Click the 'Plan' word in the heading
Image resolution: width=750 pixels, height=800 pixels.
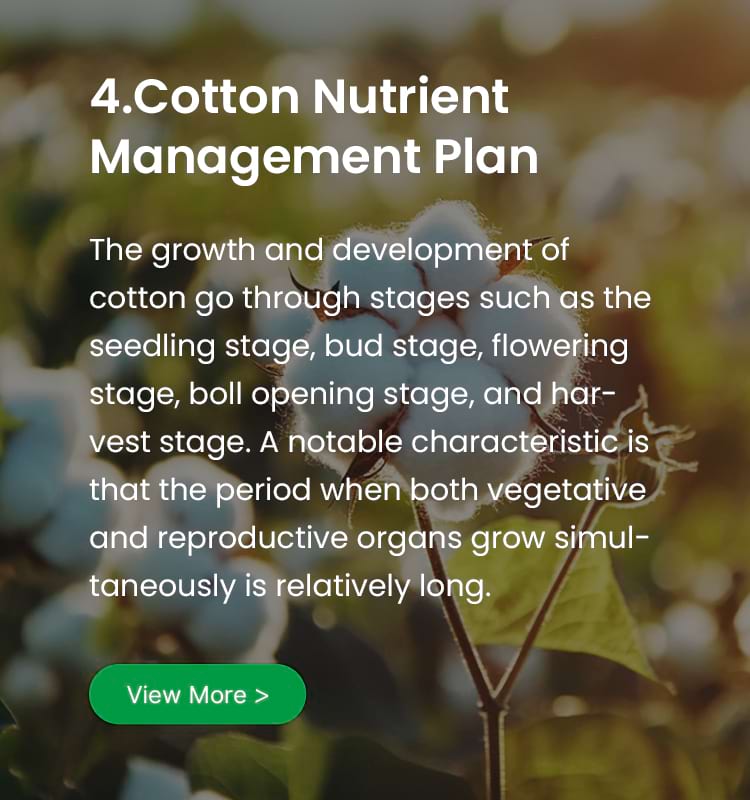pos(486,156)
